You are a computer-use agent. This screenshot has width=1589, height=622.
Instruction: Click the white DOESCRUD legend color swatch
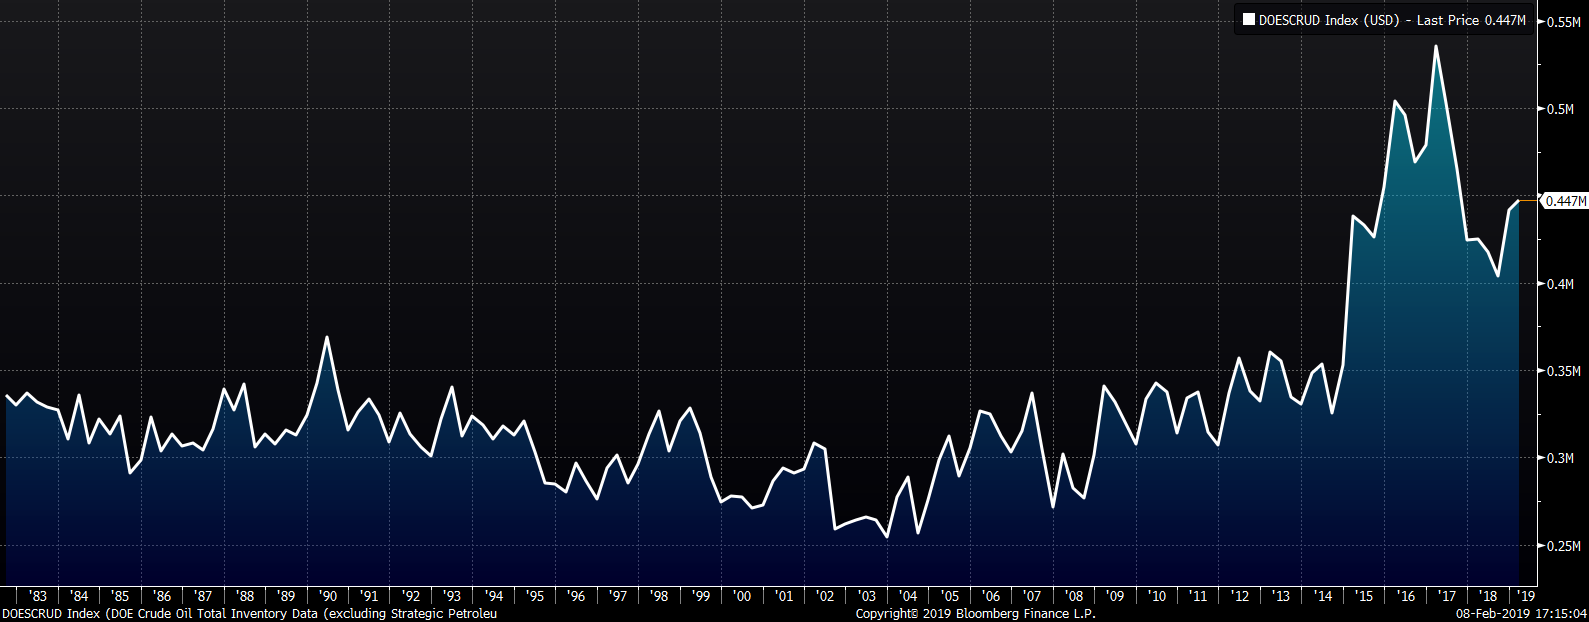coord(1249,20)
